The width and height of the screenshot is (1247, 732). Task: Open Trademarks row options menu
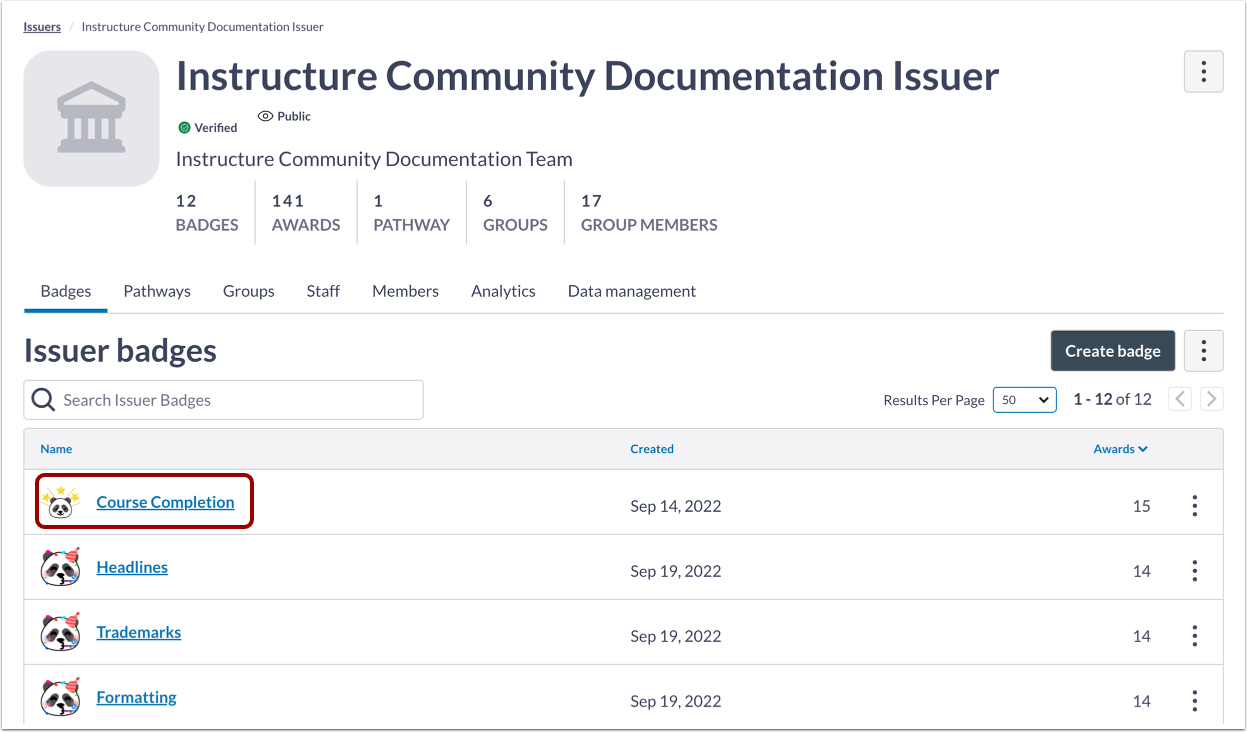click(x=1194, y=636)
